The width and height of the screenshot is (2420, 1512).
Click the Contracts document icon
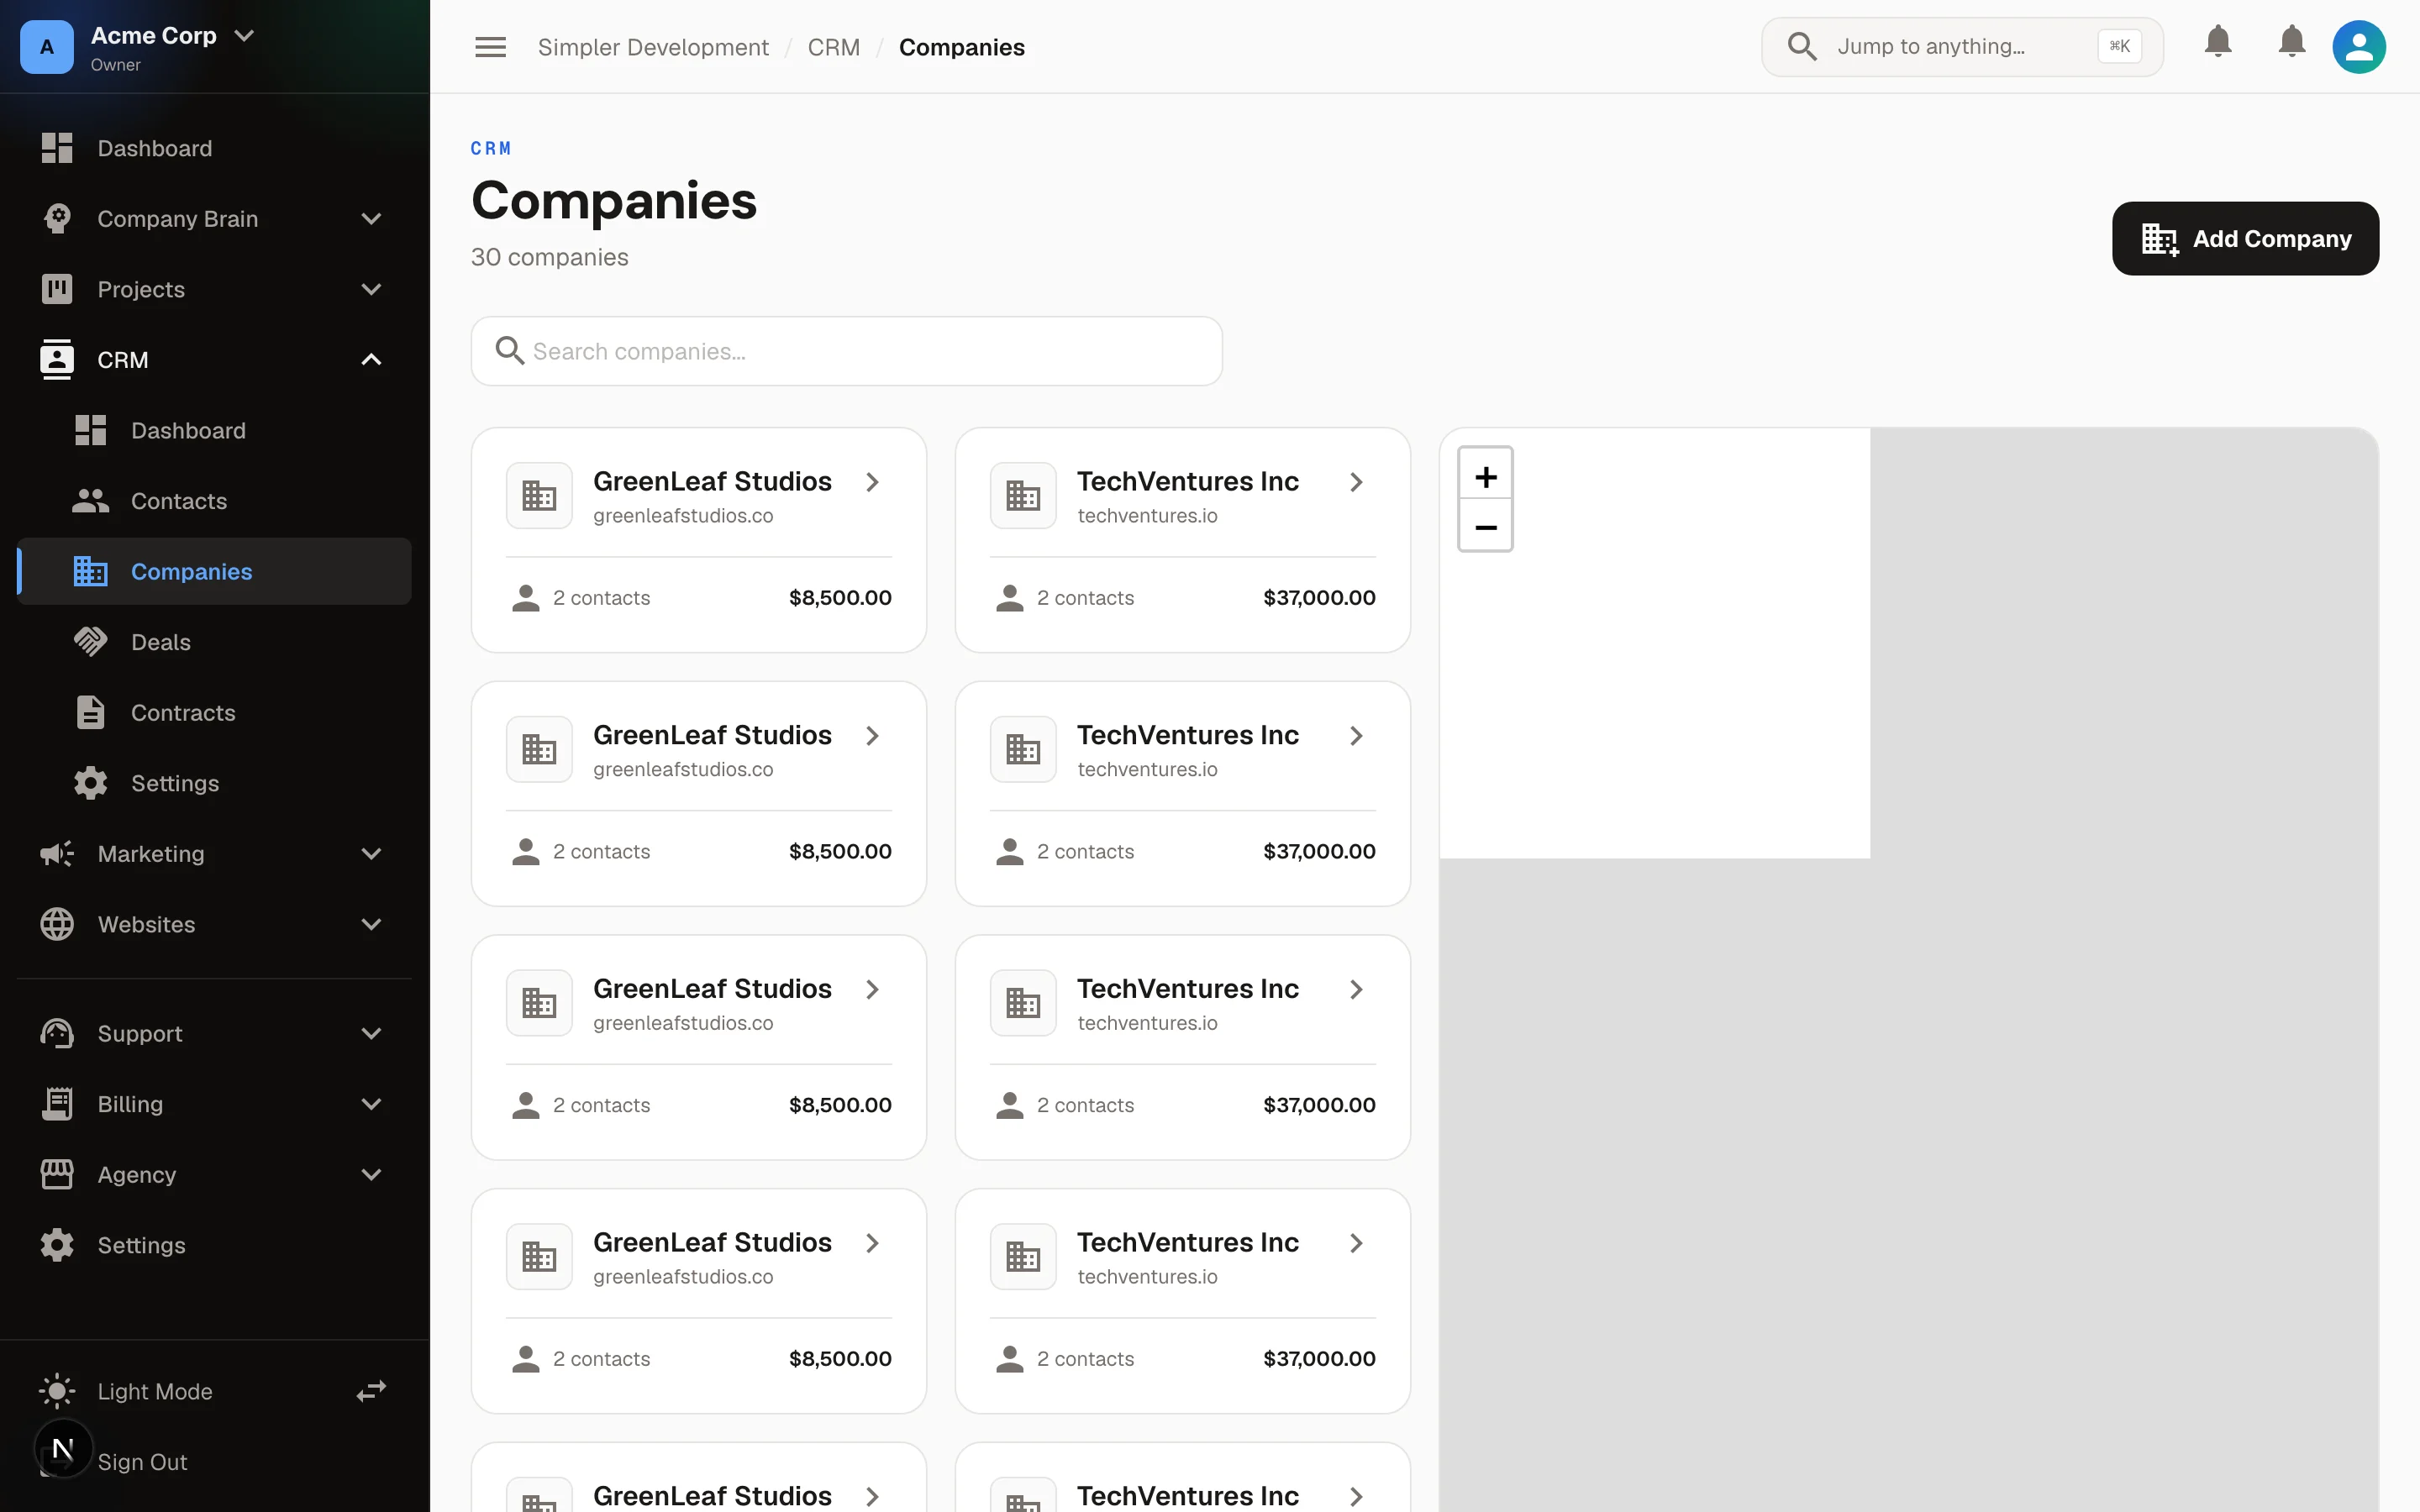pyautogui.click(x=90, y=713)
